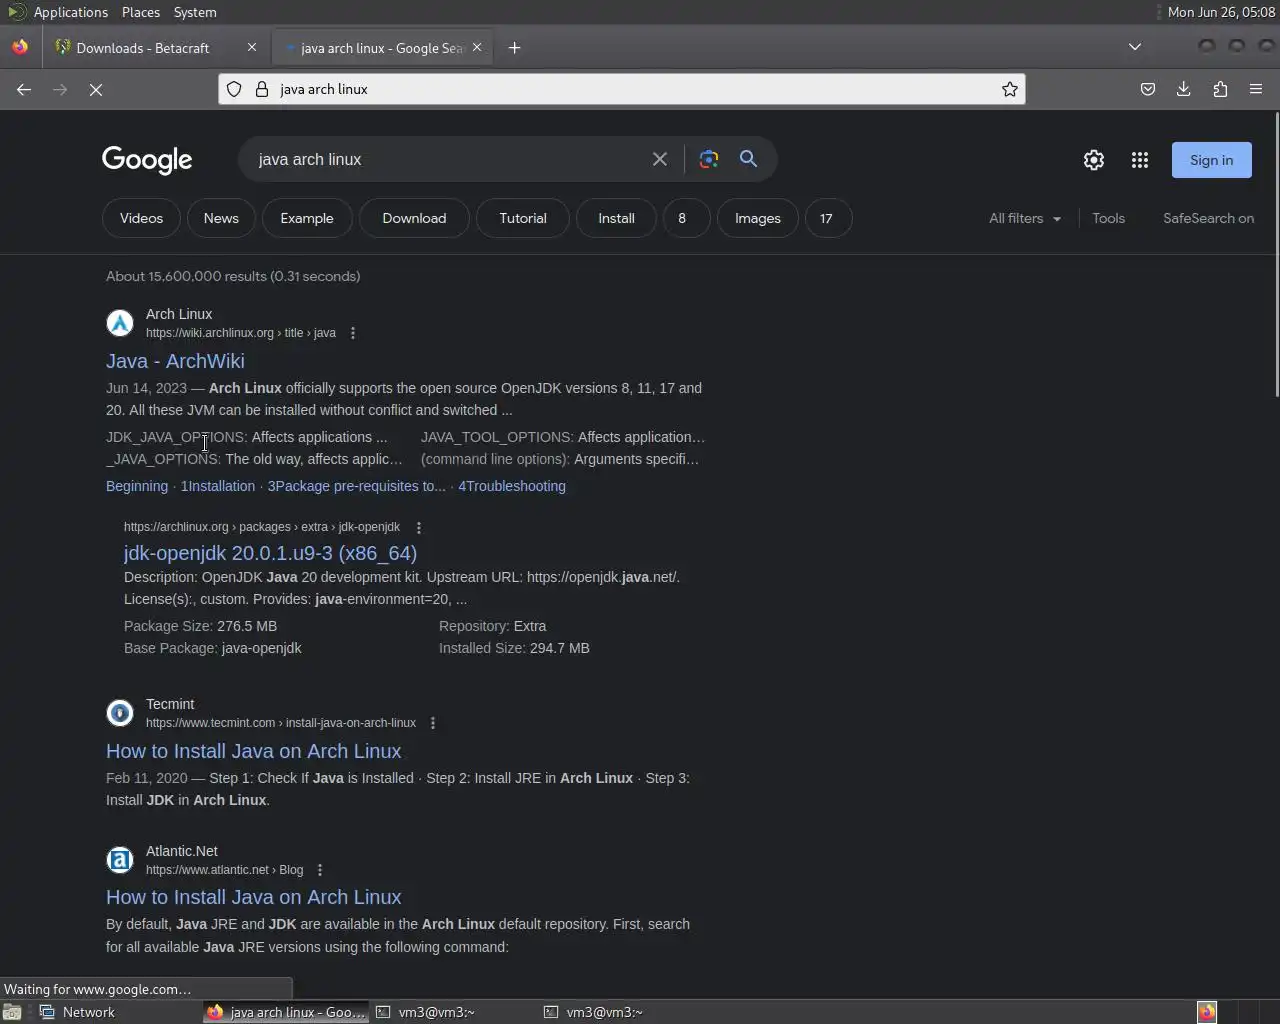Filter results by Videos

click(141, 218)
